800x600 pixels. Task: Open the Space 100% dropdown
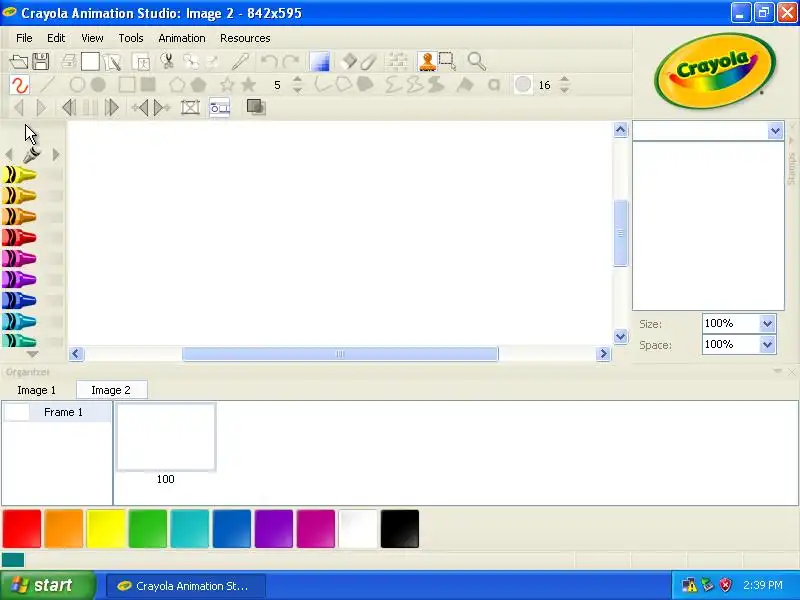pyautogui.click(x=767, y=345)
